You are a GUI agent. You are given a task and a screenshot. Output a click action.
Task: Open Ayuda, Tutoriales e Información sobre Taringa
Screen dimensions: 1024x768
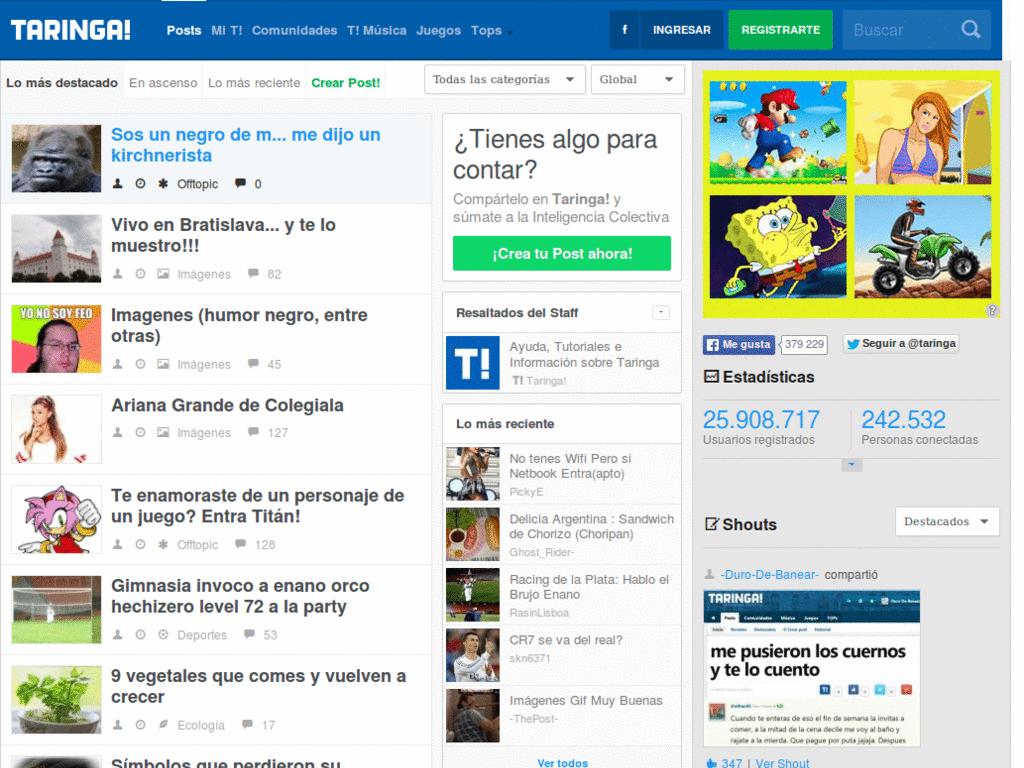click(584, 355)
